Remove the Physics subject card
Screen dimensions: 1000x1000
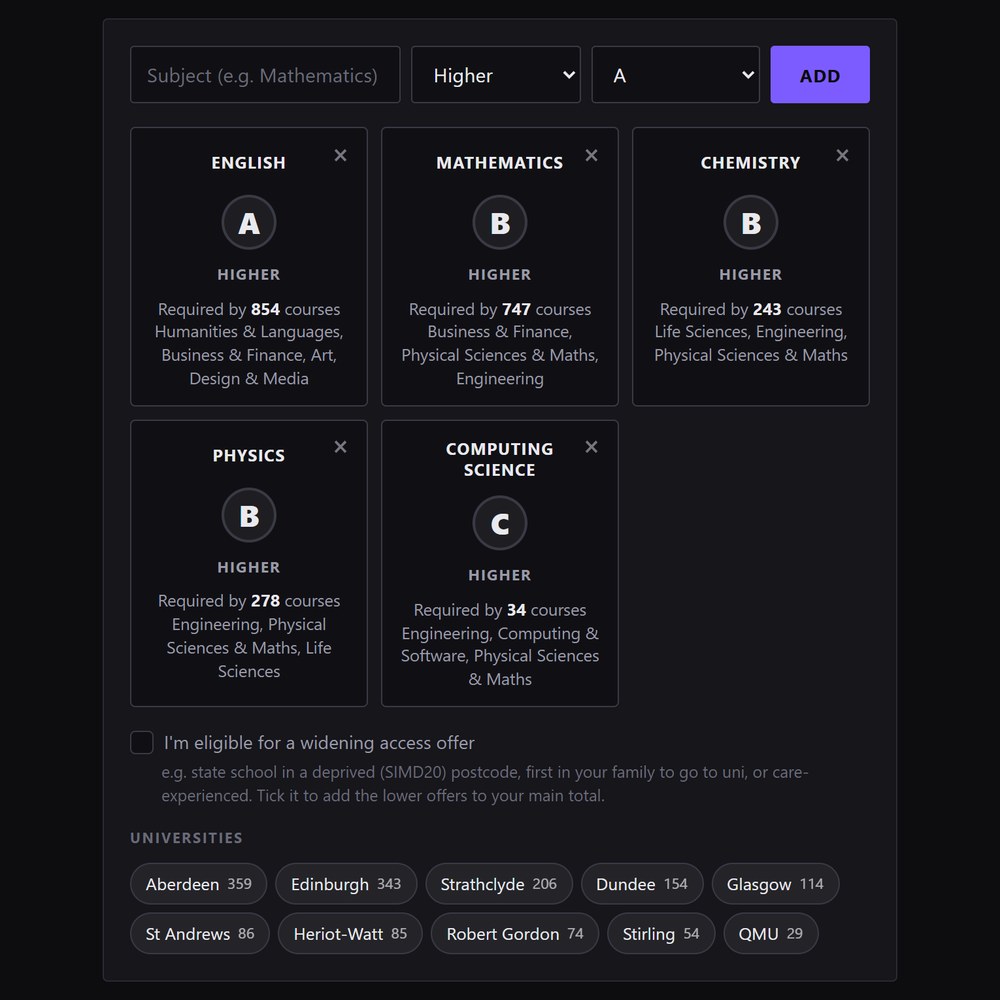coord(341,447)
